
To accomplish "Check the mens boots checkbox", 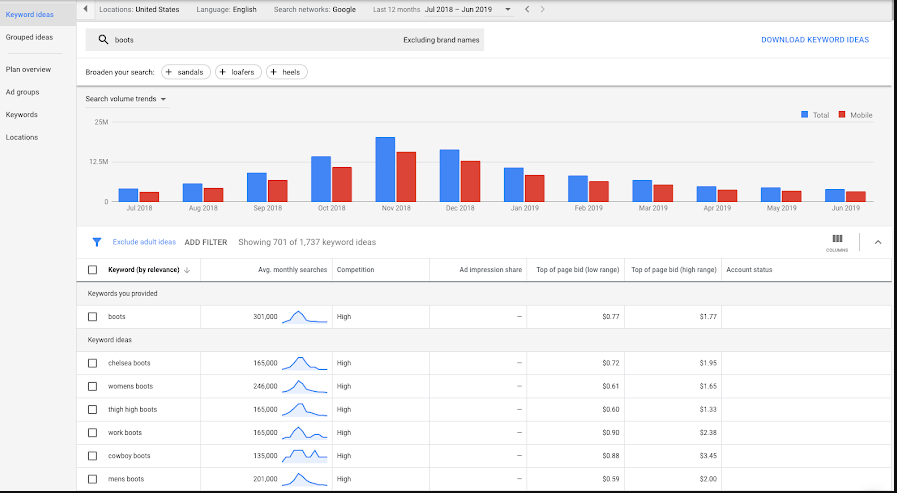I will (x=93, y=479).
